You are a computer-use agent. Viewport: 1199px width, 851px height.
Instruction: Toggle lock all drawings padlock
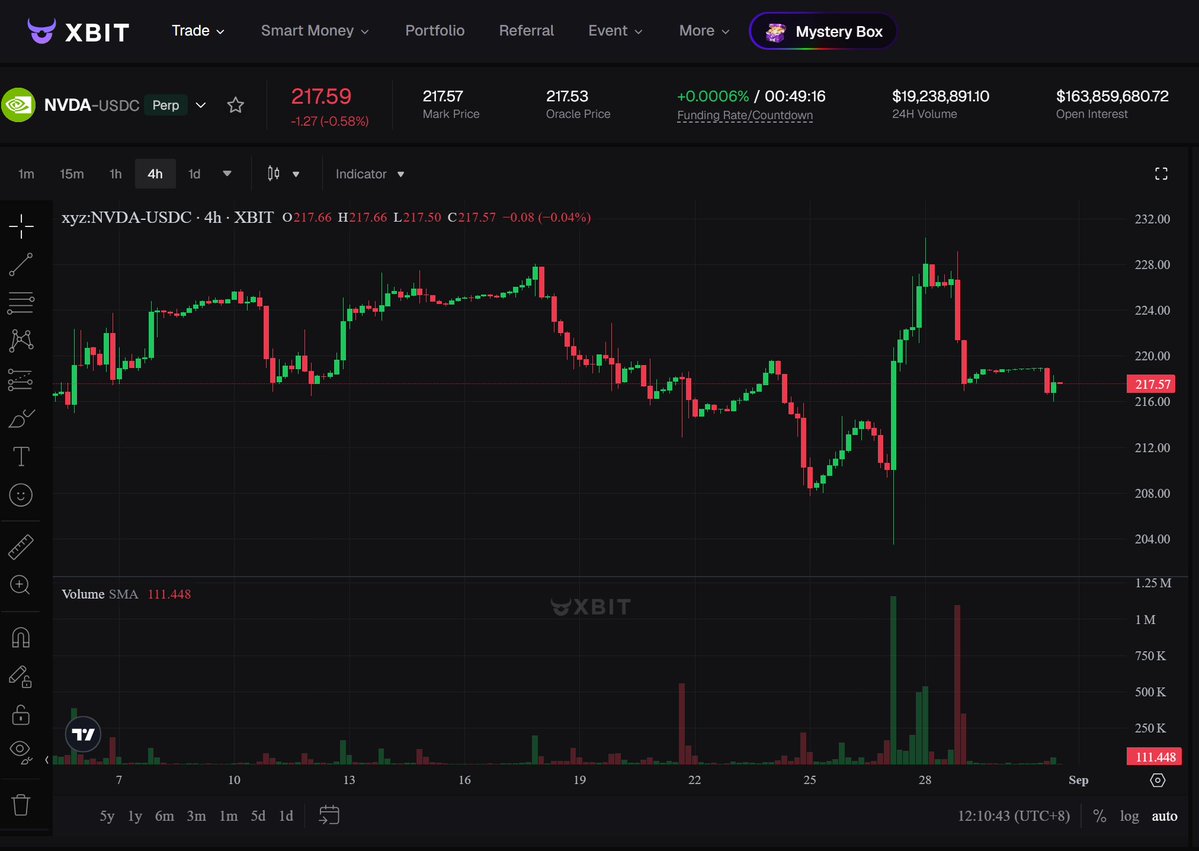(x=21, y=715)
